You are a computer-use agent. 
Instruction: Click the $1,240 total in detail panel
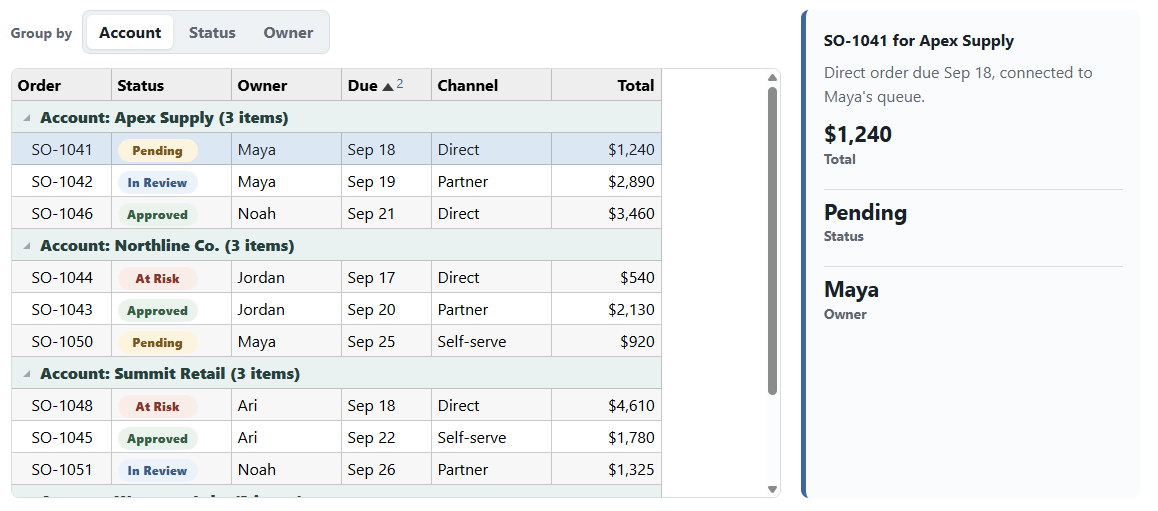pyautogui.click(x=857, y=134)
